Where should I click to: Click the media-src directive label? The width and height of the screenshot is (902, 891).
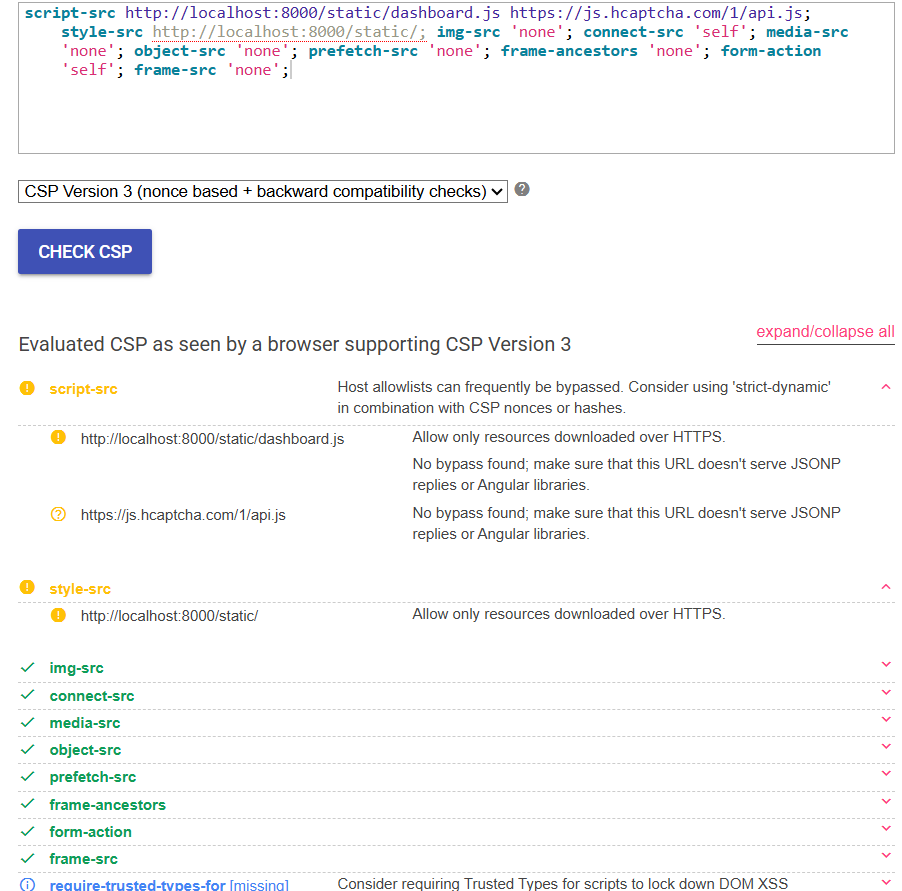[85, 723]
